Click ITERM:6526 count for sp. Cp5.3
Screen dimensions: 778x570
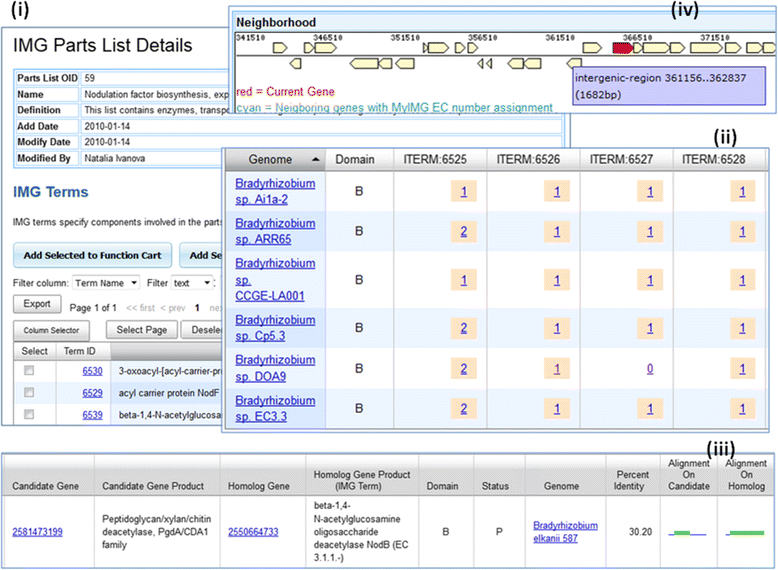(x=557, y=328)
